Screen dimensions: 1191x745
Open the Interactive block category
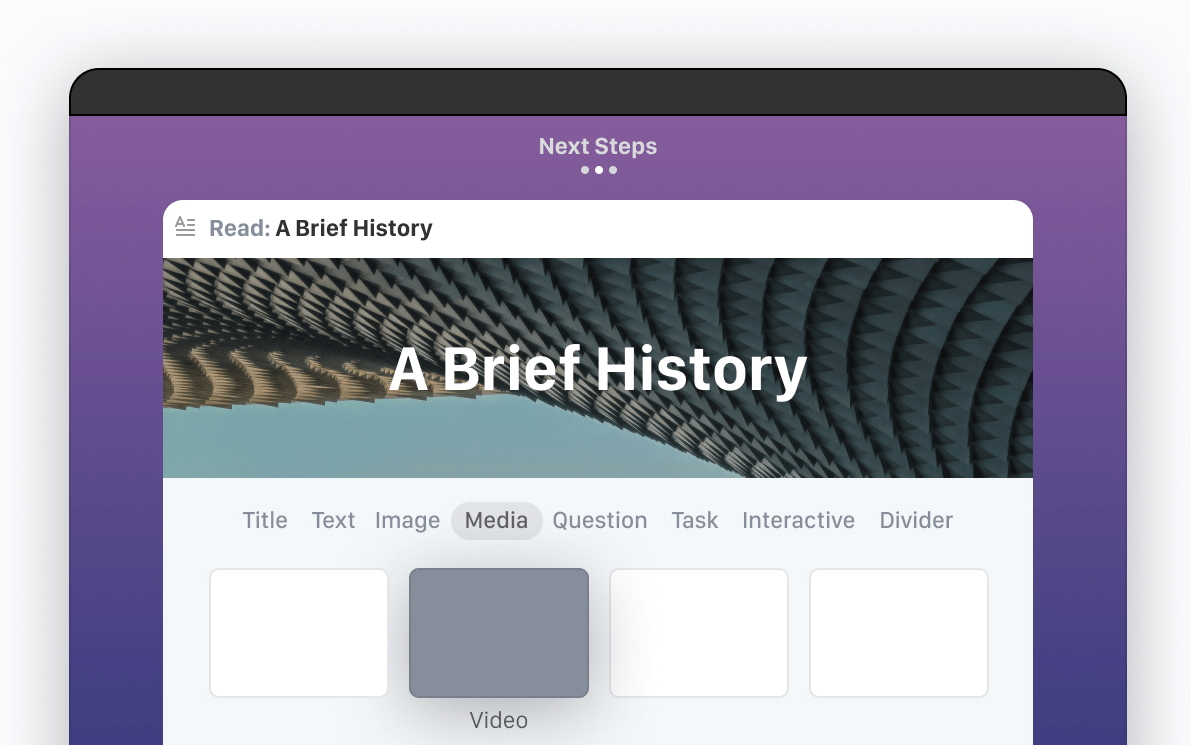tap(798, 520)
